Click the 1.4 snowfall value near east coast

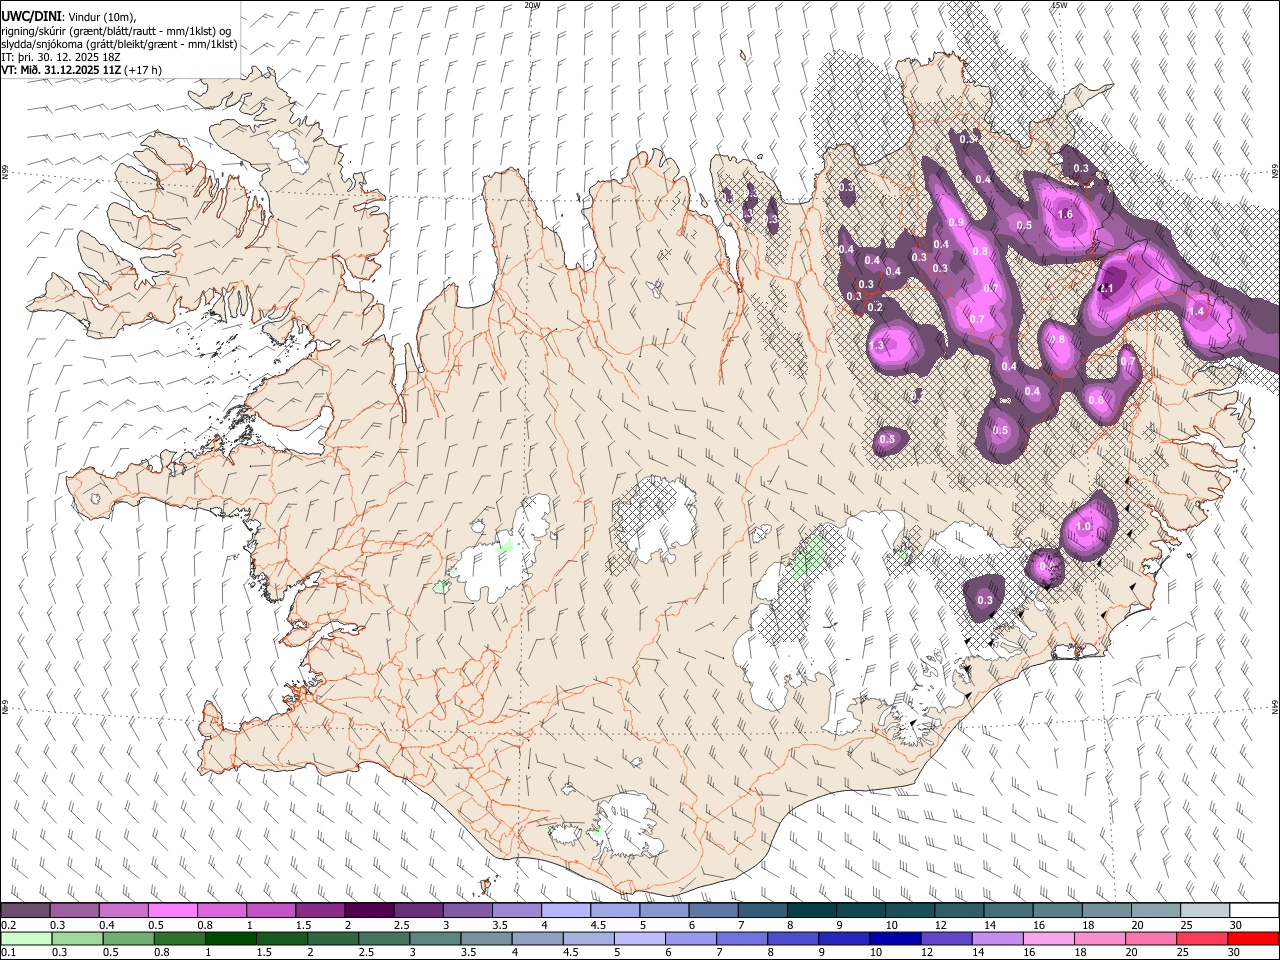1196,311
